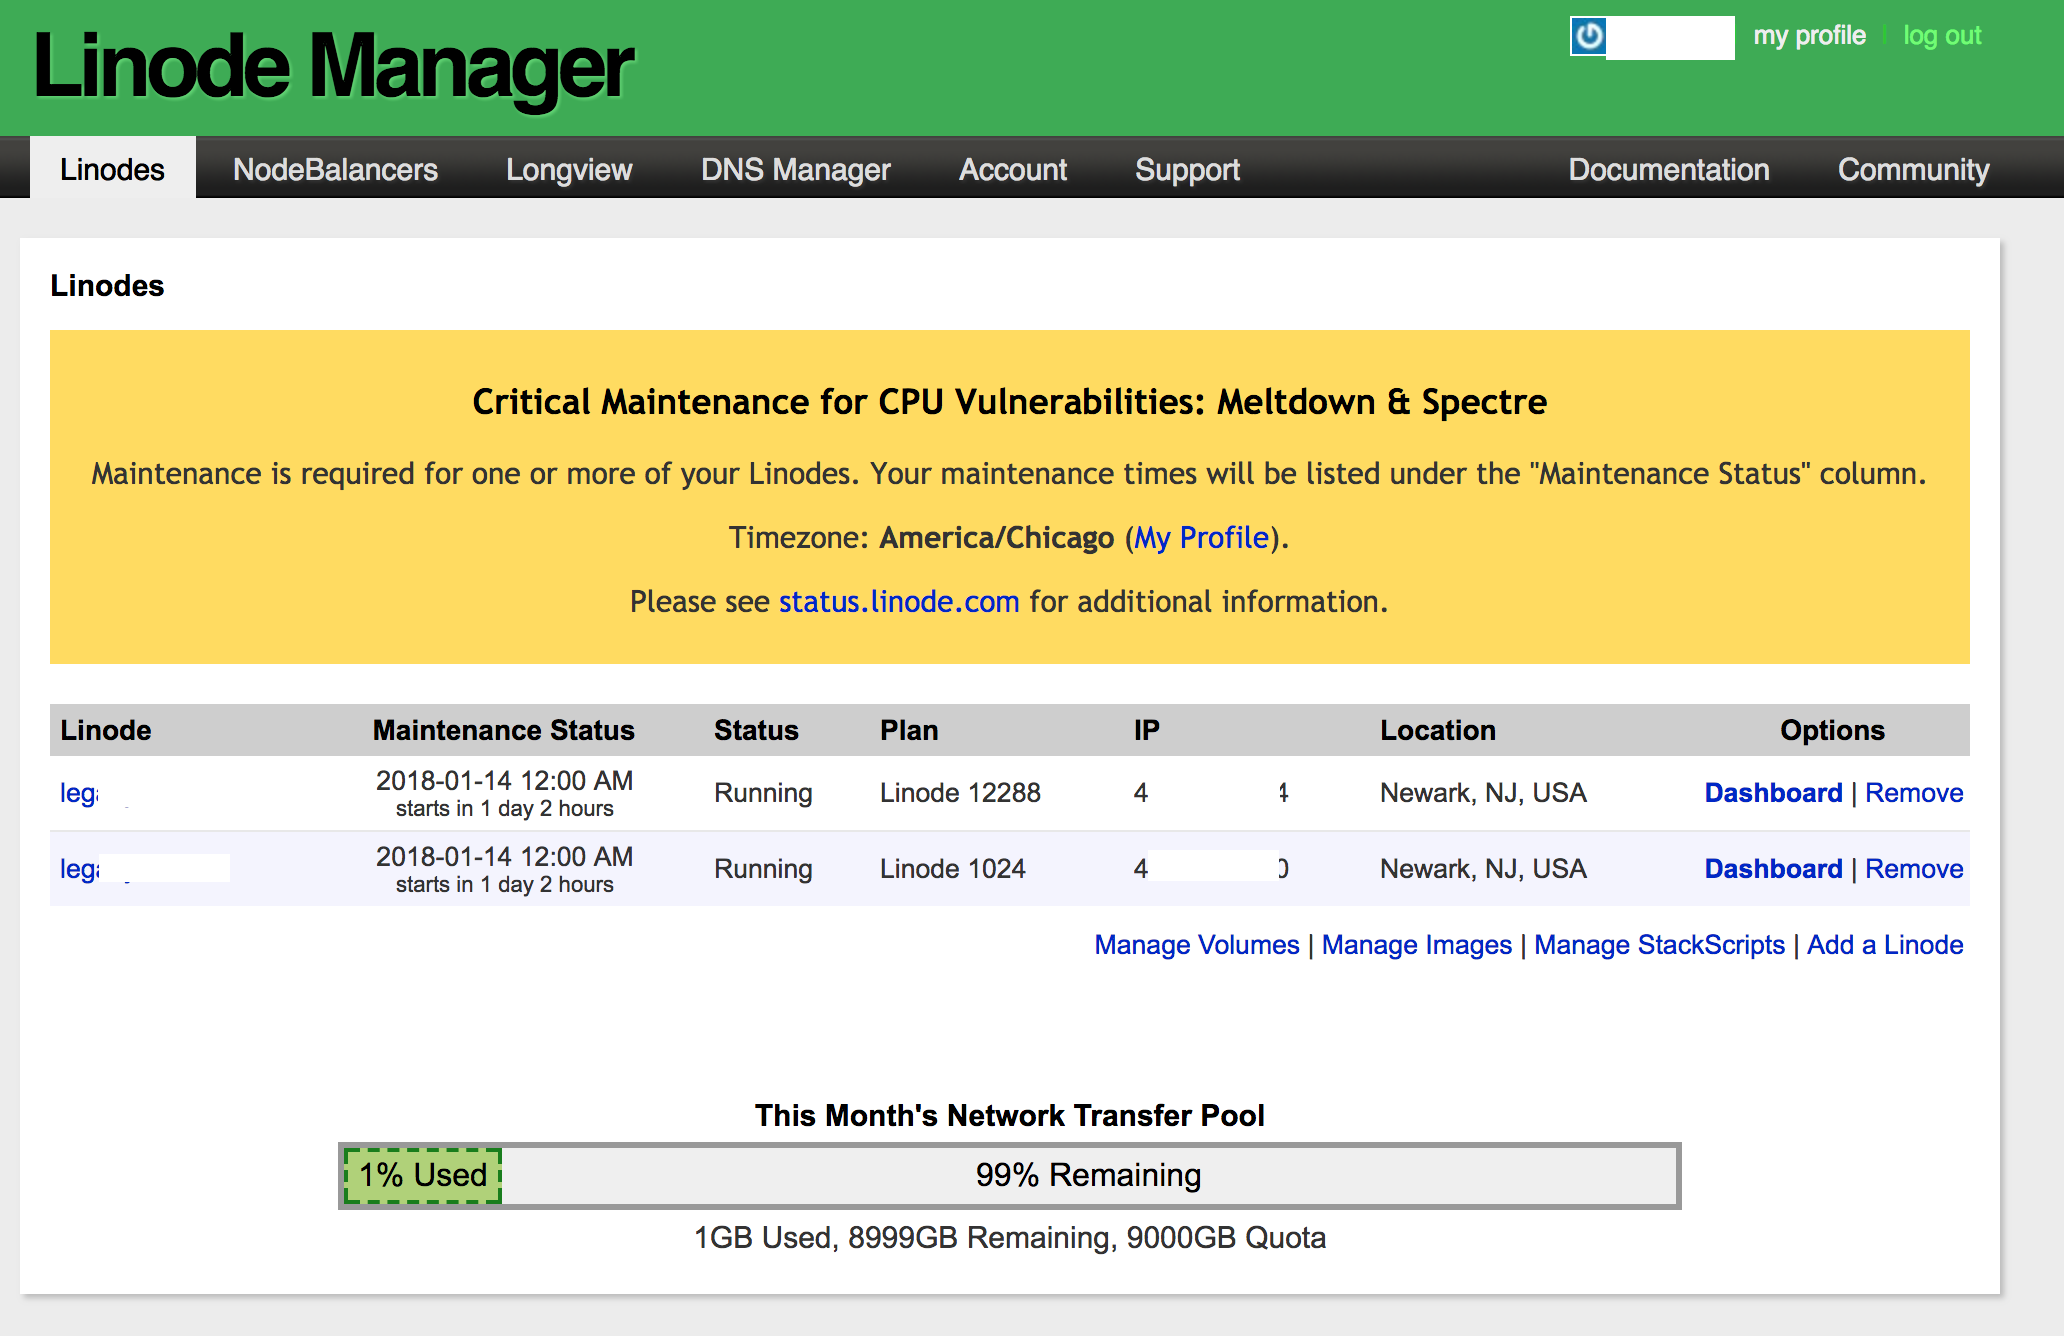Click the Location column header

(1438, 730)
